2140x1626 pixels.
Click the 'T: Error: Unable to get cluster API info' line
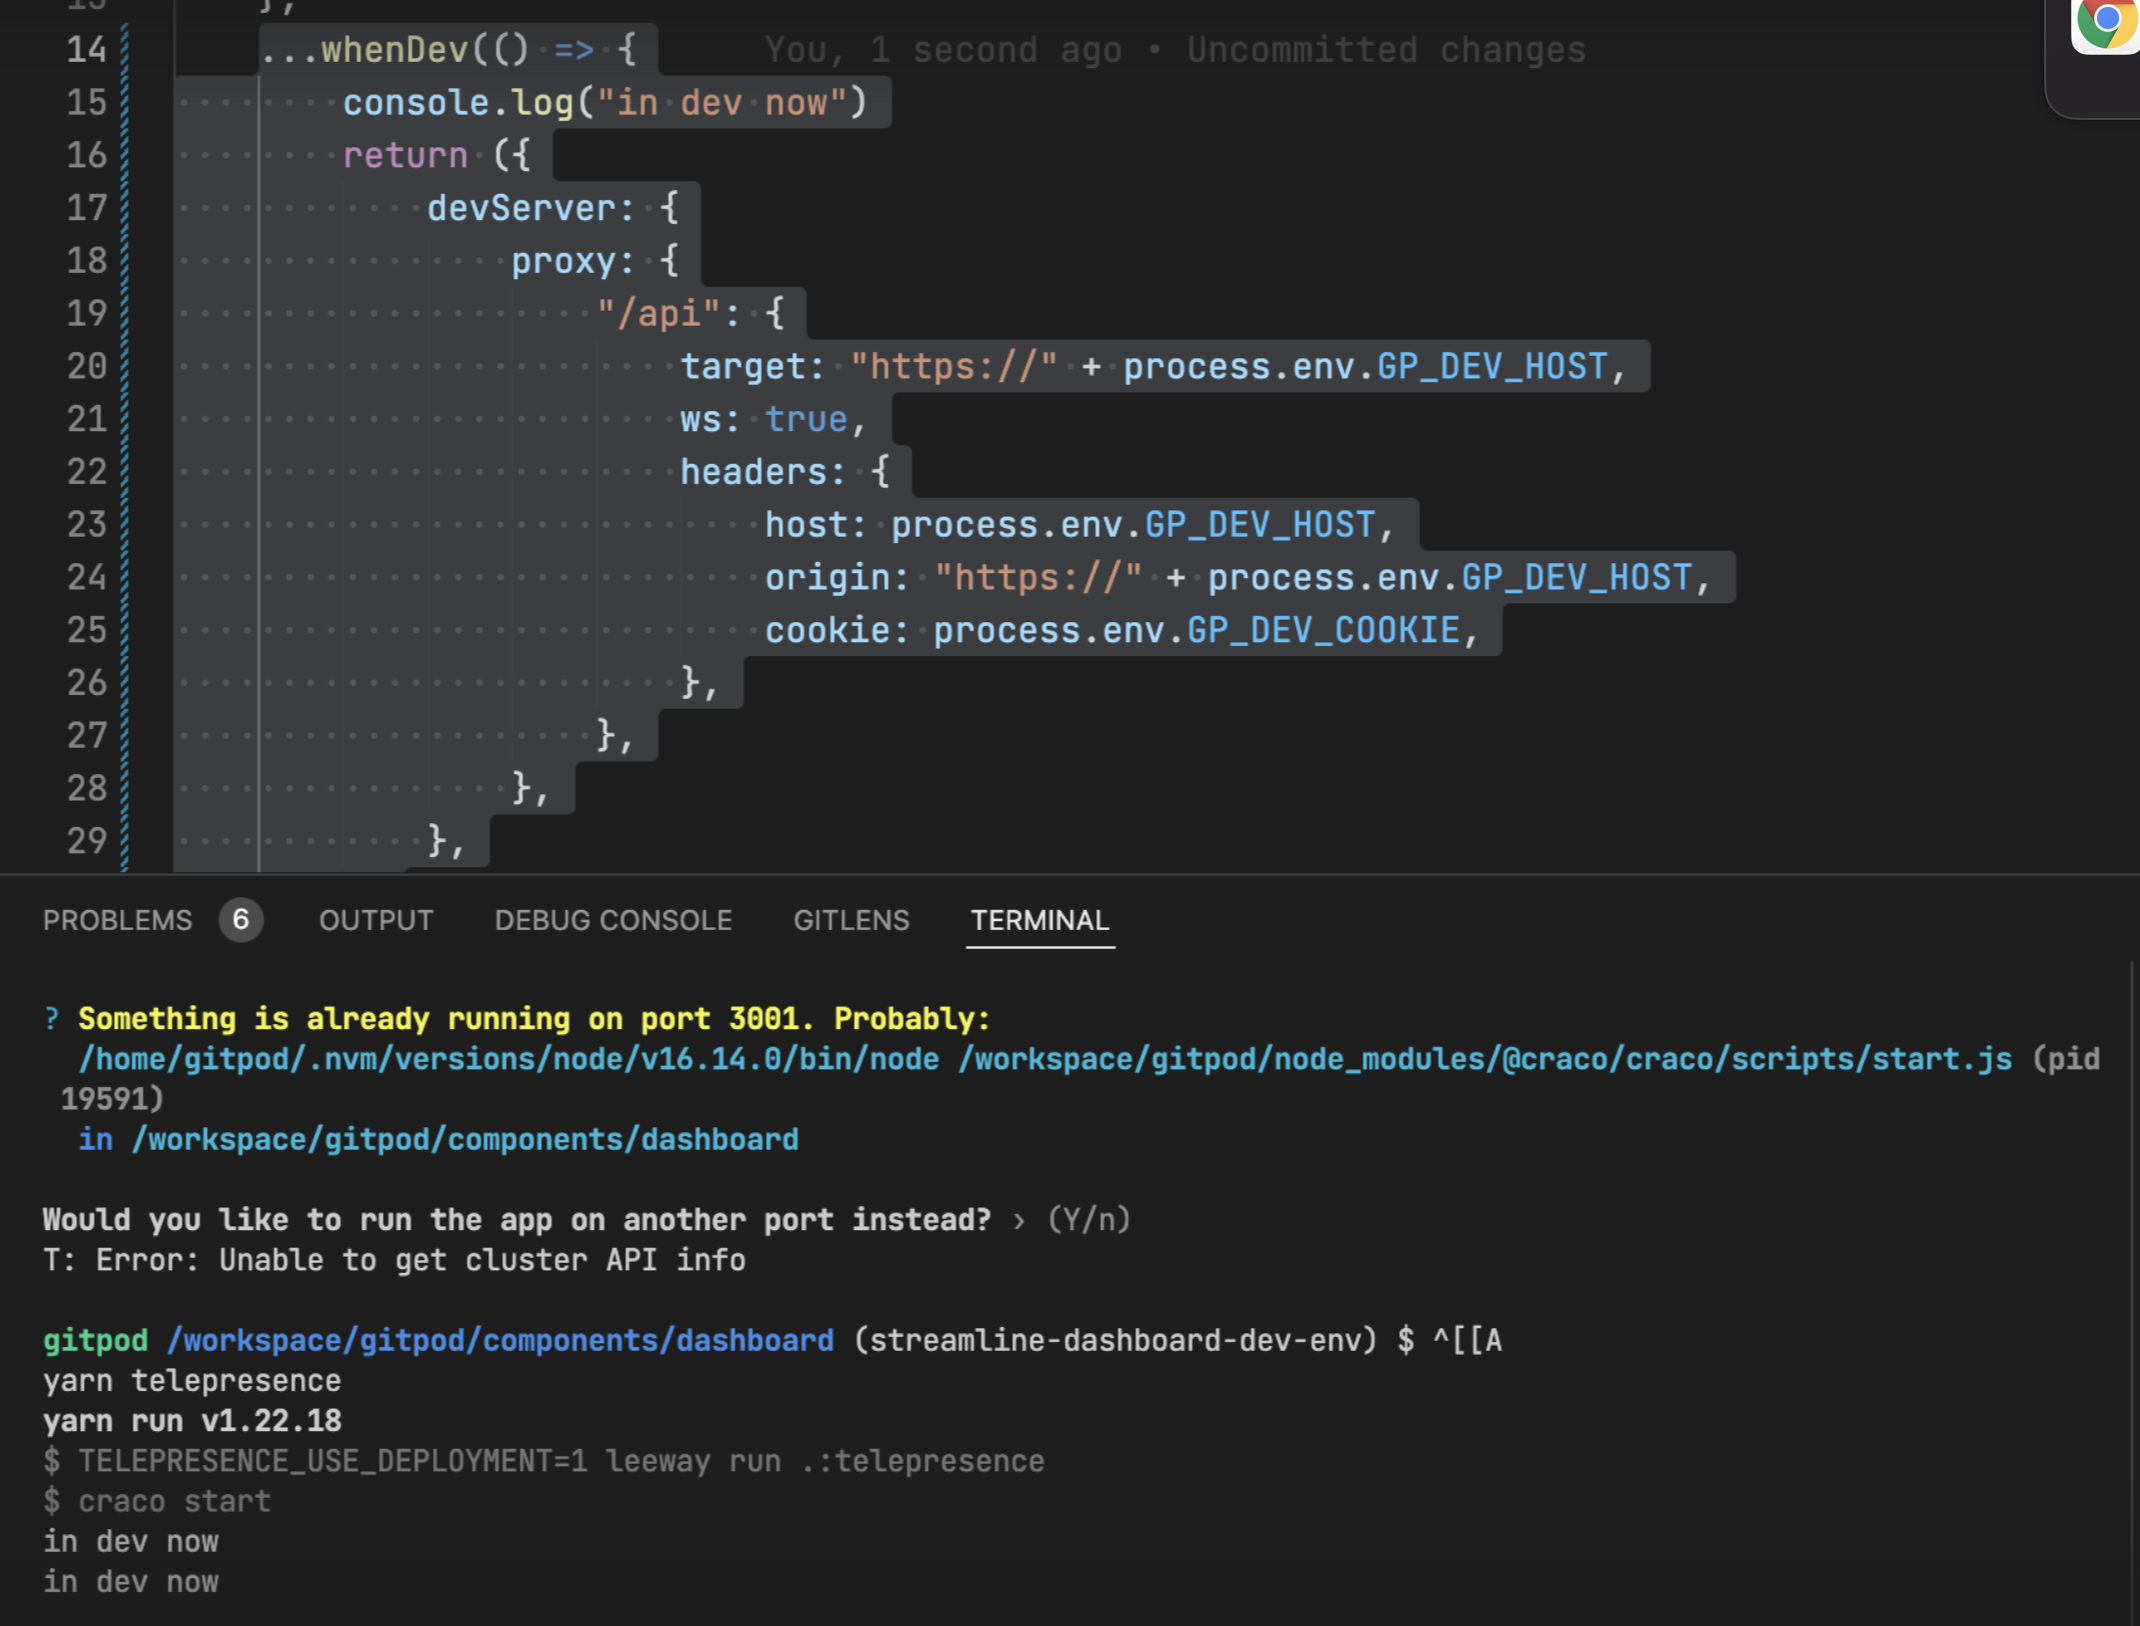pos(394,1260)
